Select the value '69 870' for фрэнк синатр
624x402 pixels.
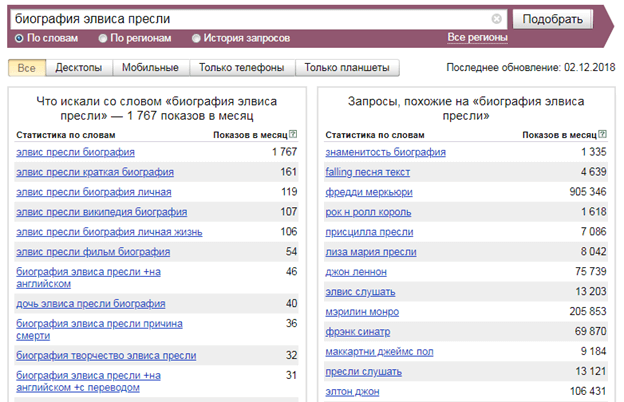point(591,331)
